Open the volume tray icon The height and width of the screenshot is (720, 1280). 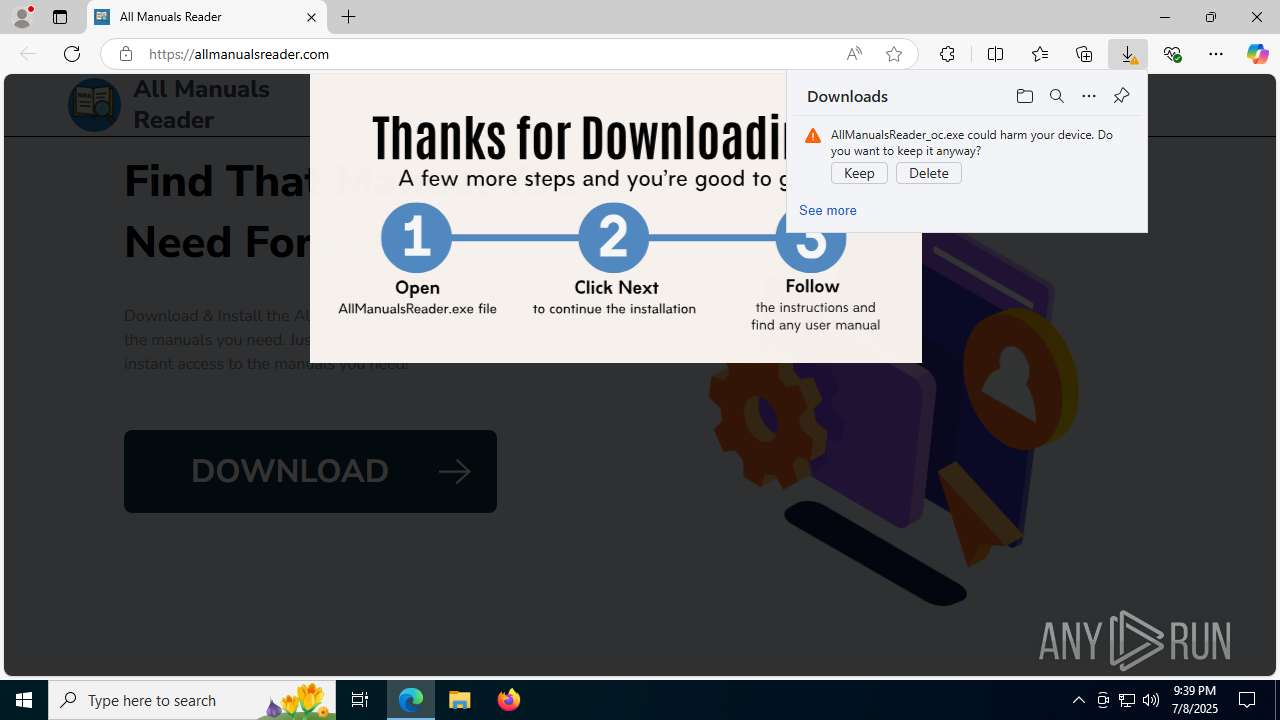coord(1151,700)
